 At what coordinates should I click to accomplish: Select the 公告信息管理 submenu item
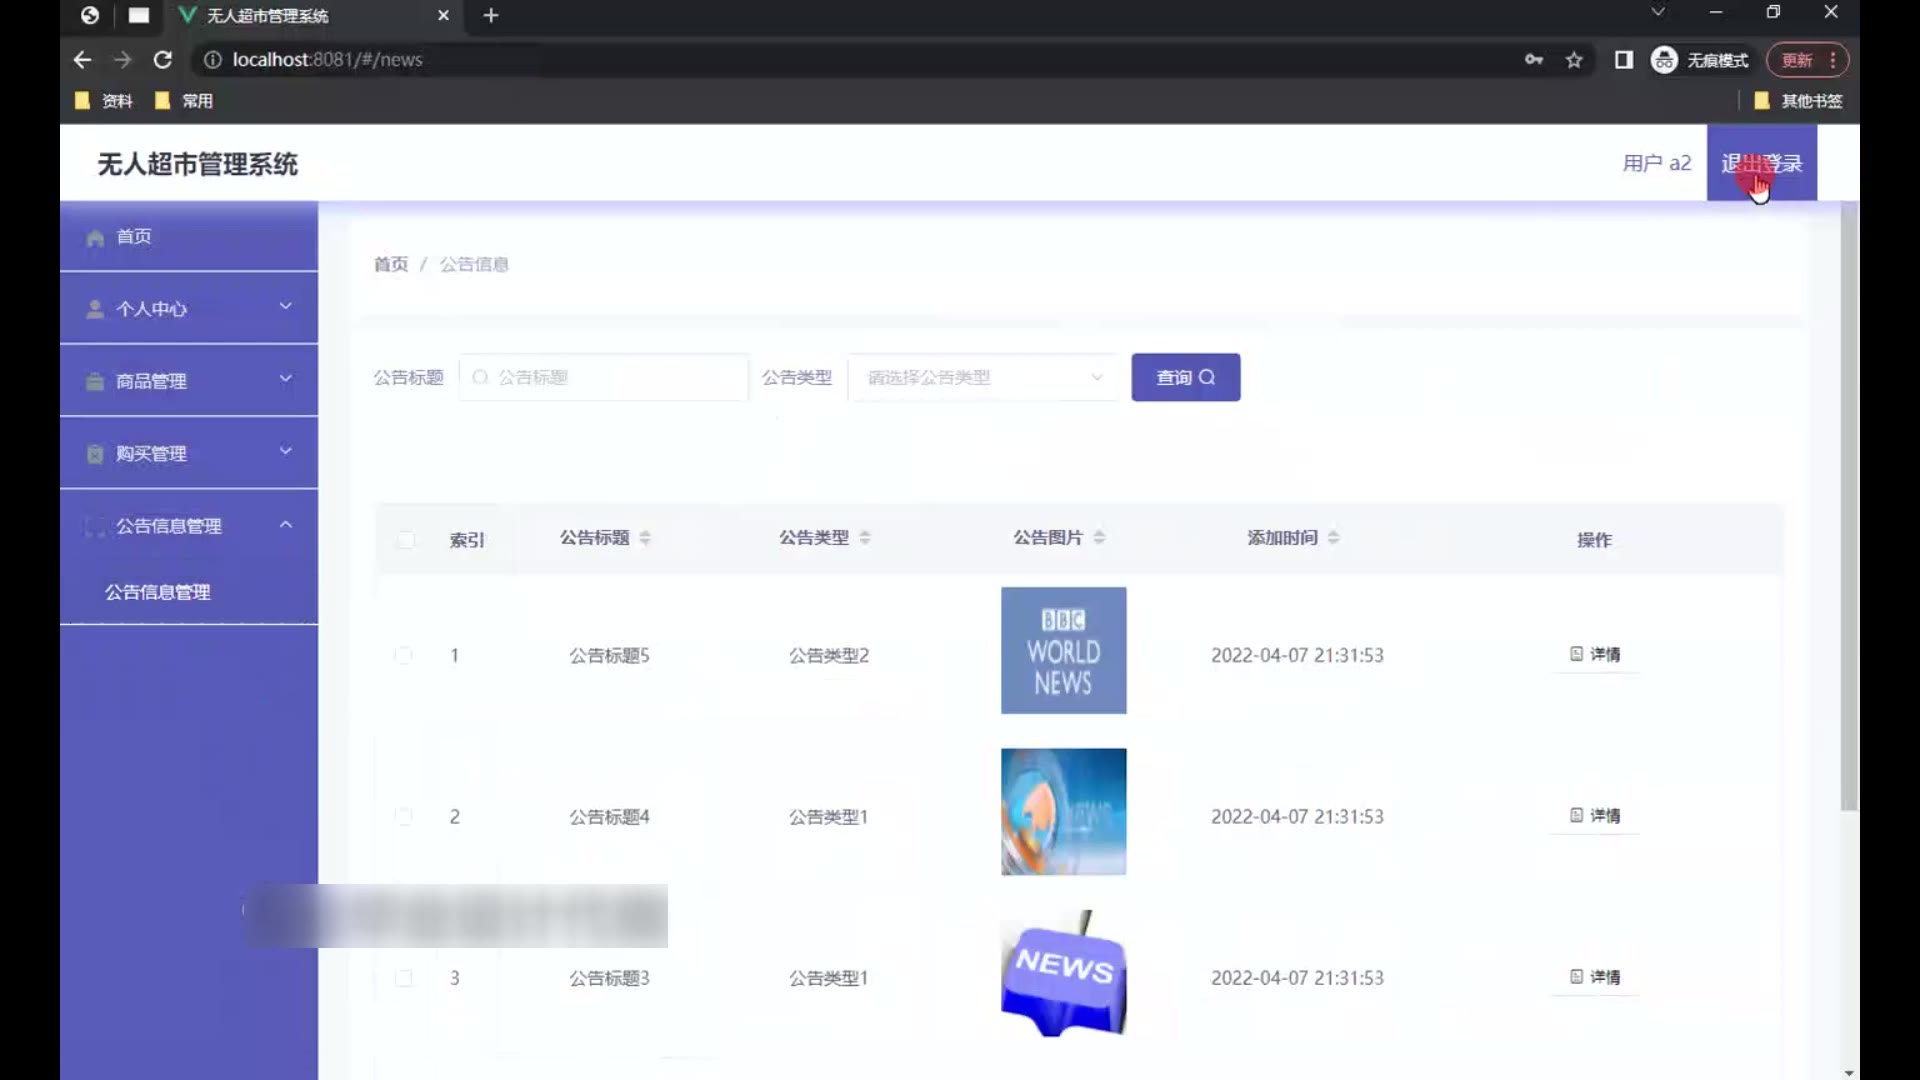158,592
